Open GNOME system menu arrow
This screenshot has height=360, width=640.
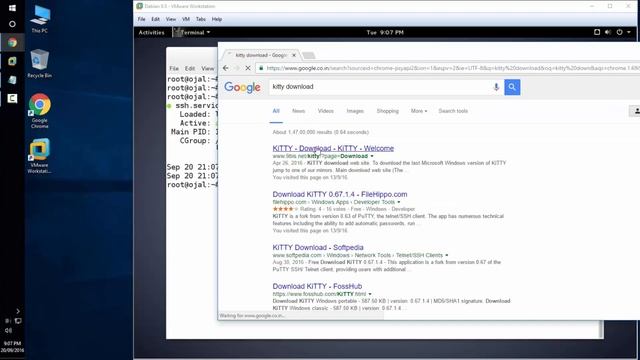[629, 32]
